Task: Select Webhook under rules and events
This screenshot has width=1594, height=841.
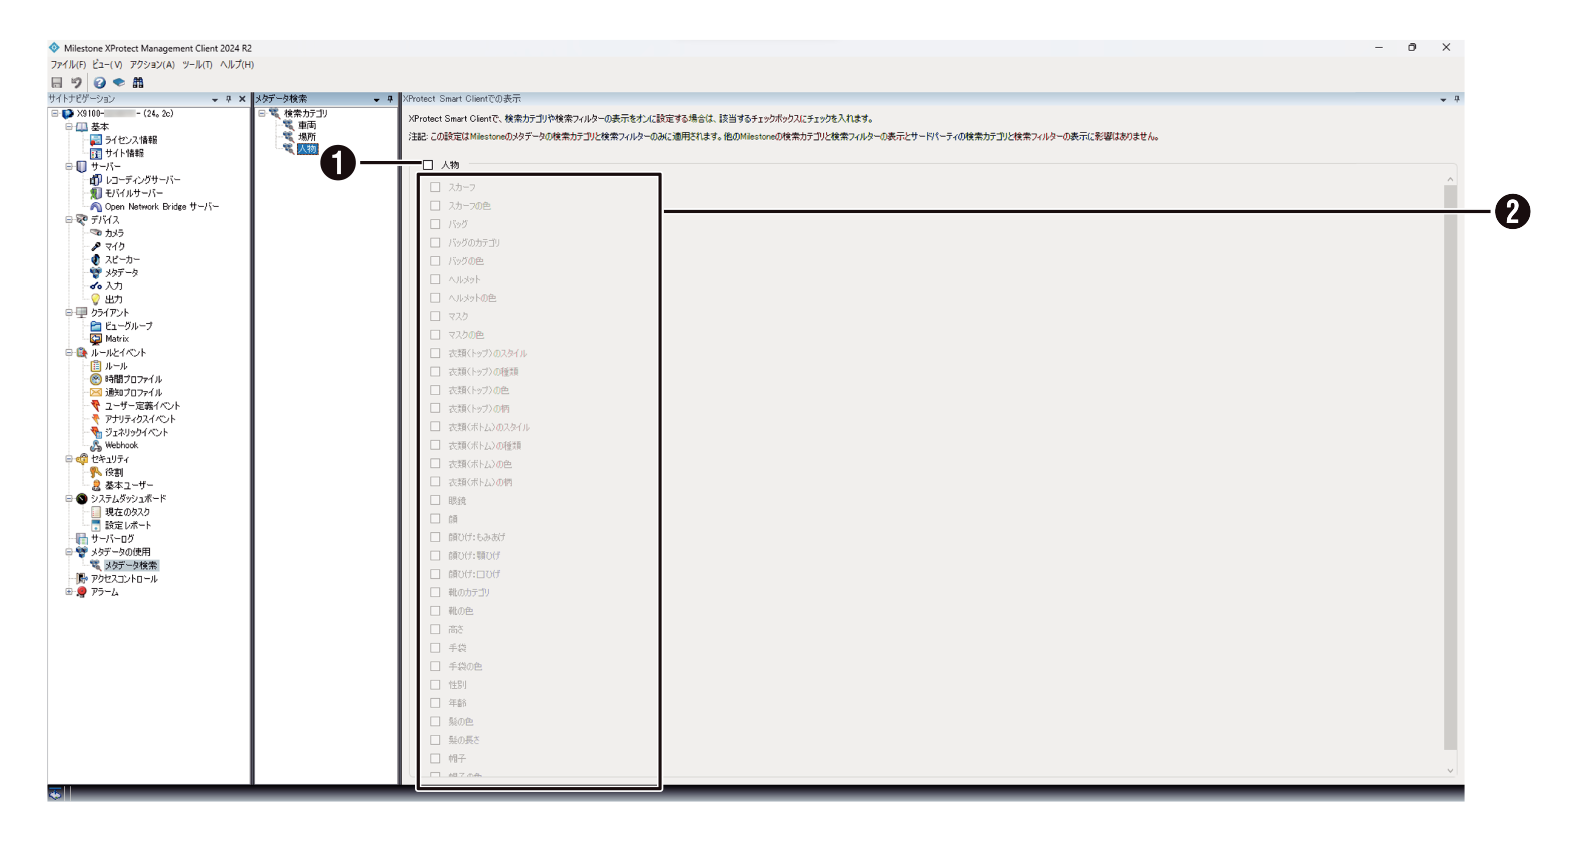Action: point(121,446)
